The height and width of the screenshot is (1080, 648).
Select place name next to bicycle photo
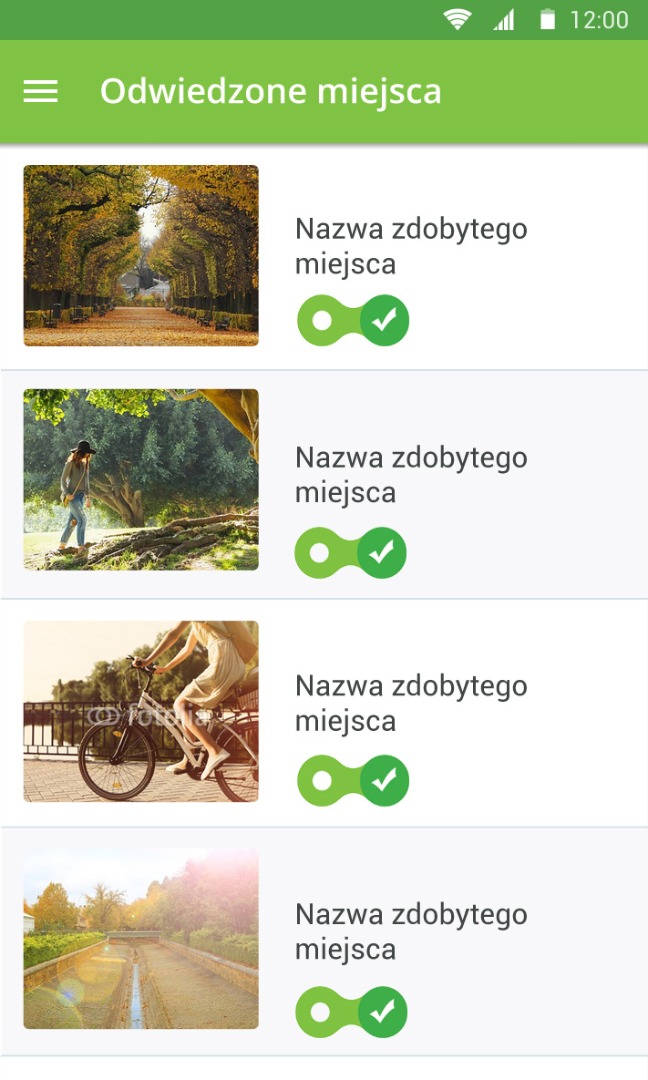pos(411,703)
